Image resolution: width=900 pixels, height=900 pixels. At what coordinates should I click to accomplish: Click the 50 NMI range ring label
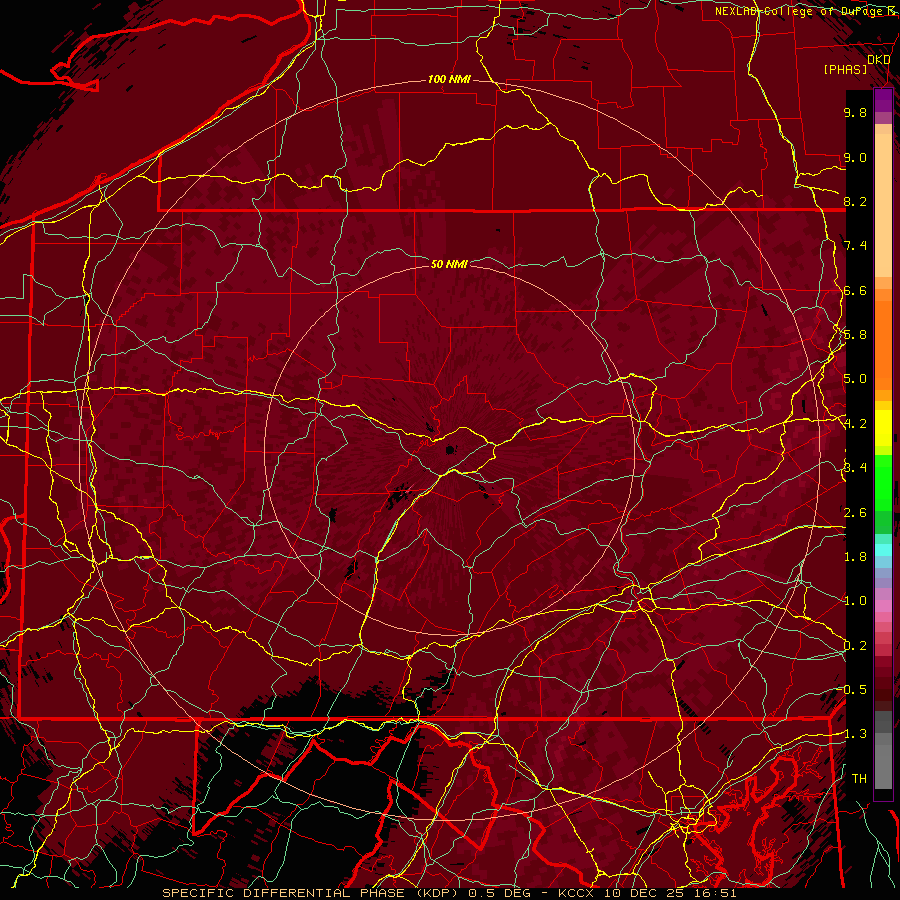[x=449, y=264]
